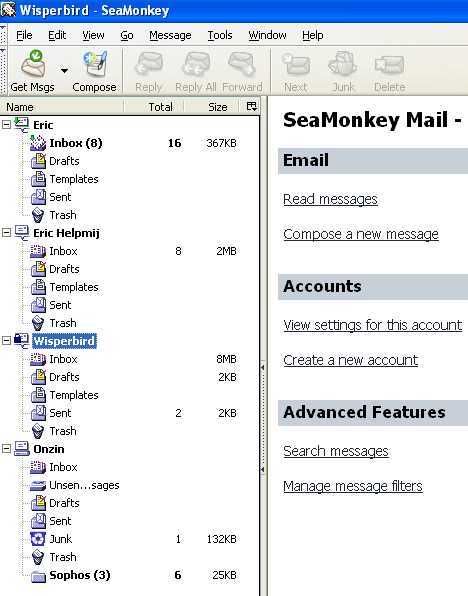Open the Go menu
Viewport: 468px width, 596px height.
coord(127,35)
